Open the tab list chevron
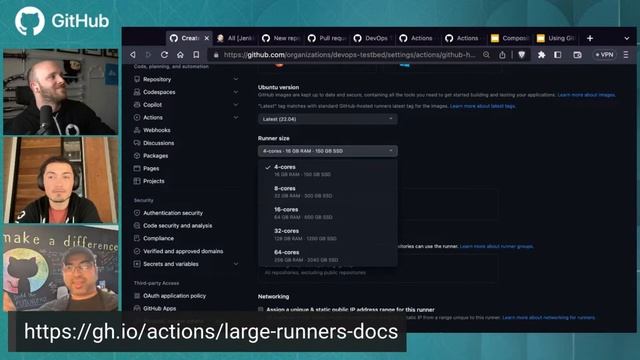Image resolution: width=640 pixels, height=360 pixels. point(627,38)
